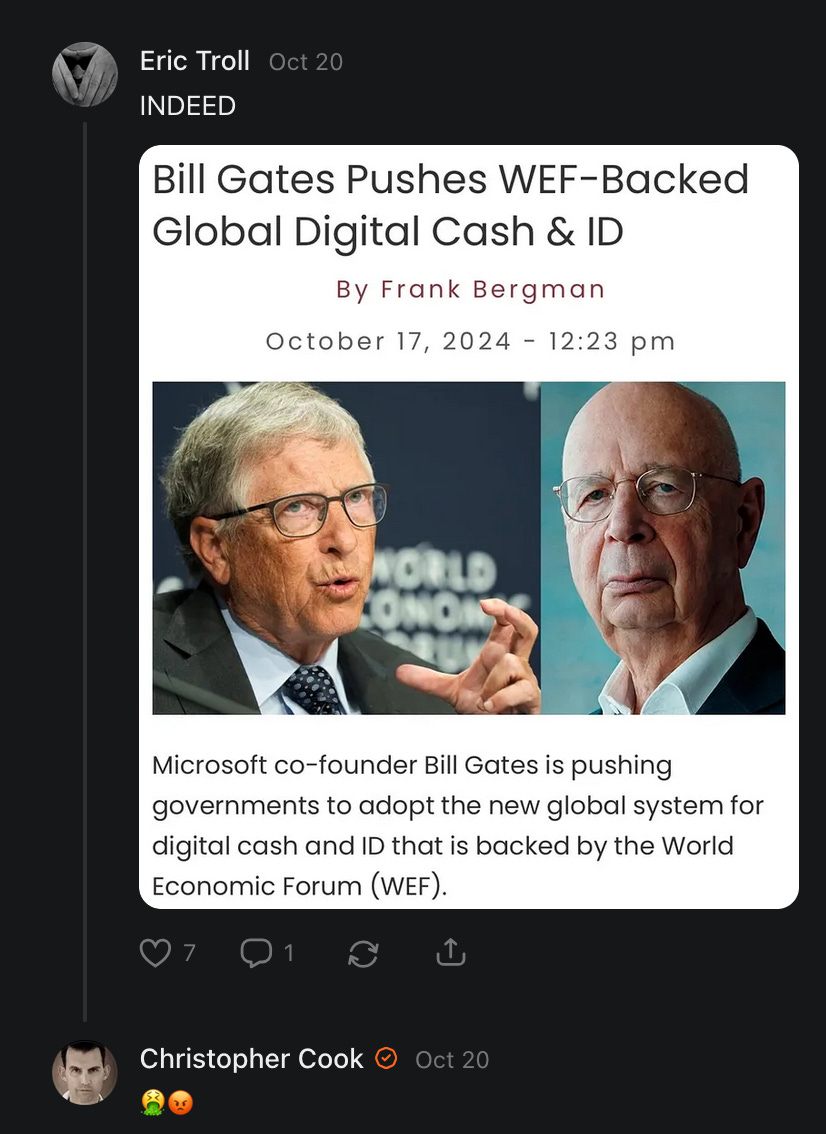
Task: Open the Oct 20 timestamp on Christopher's reply
Action: click(x=452, y=1060)
